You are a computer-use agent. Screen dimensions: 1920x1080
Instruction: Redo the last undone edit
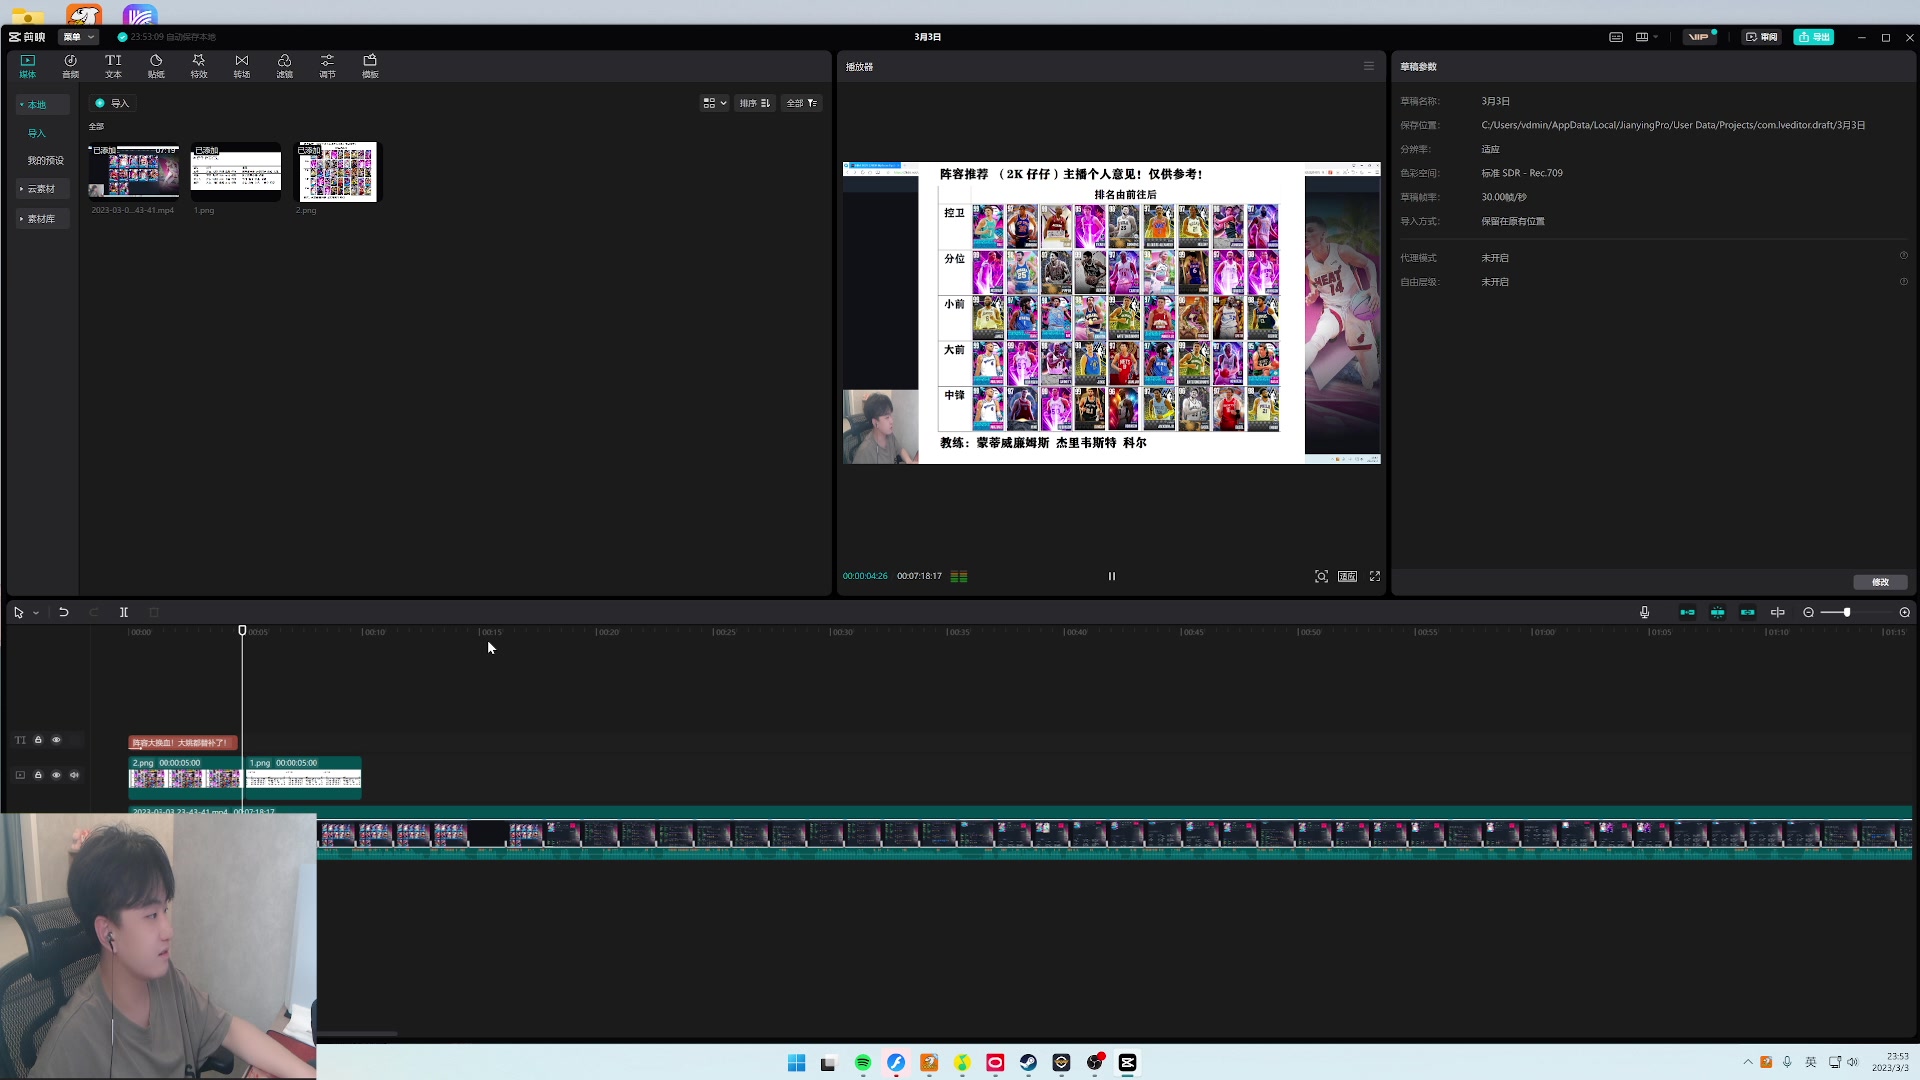94,612
